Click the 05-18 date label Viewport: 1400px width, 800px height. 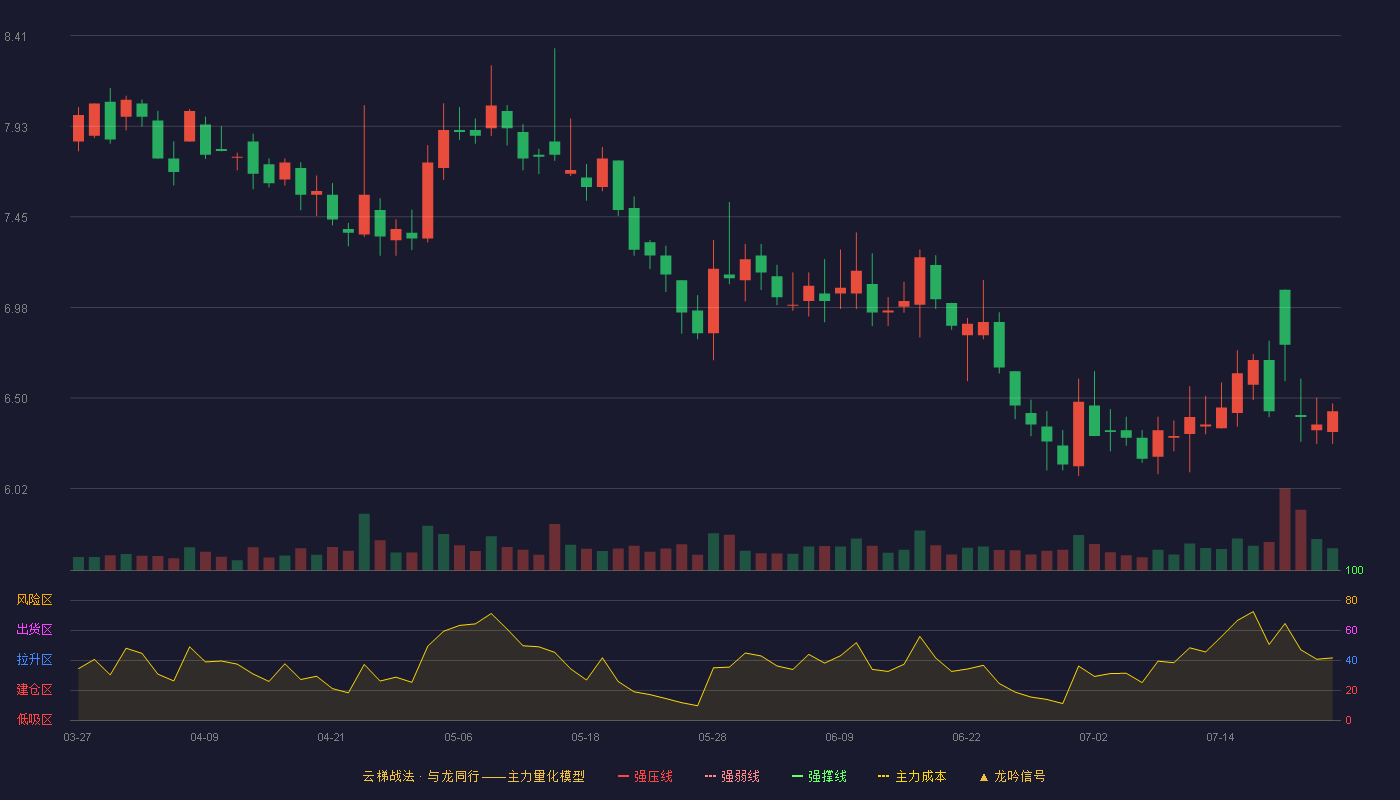click(585, 737)
